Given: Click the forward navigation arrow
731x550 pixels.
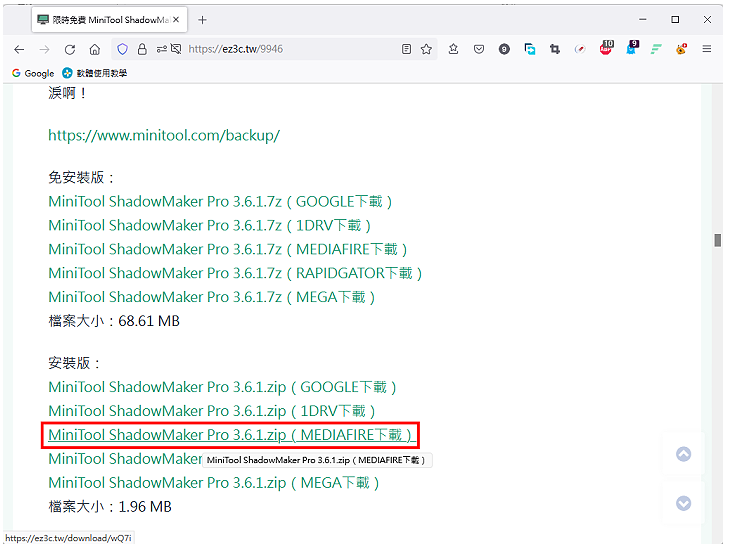Looking at the screenshot, I should (44, 49).
